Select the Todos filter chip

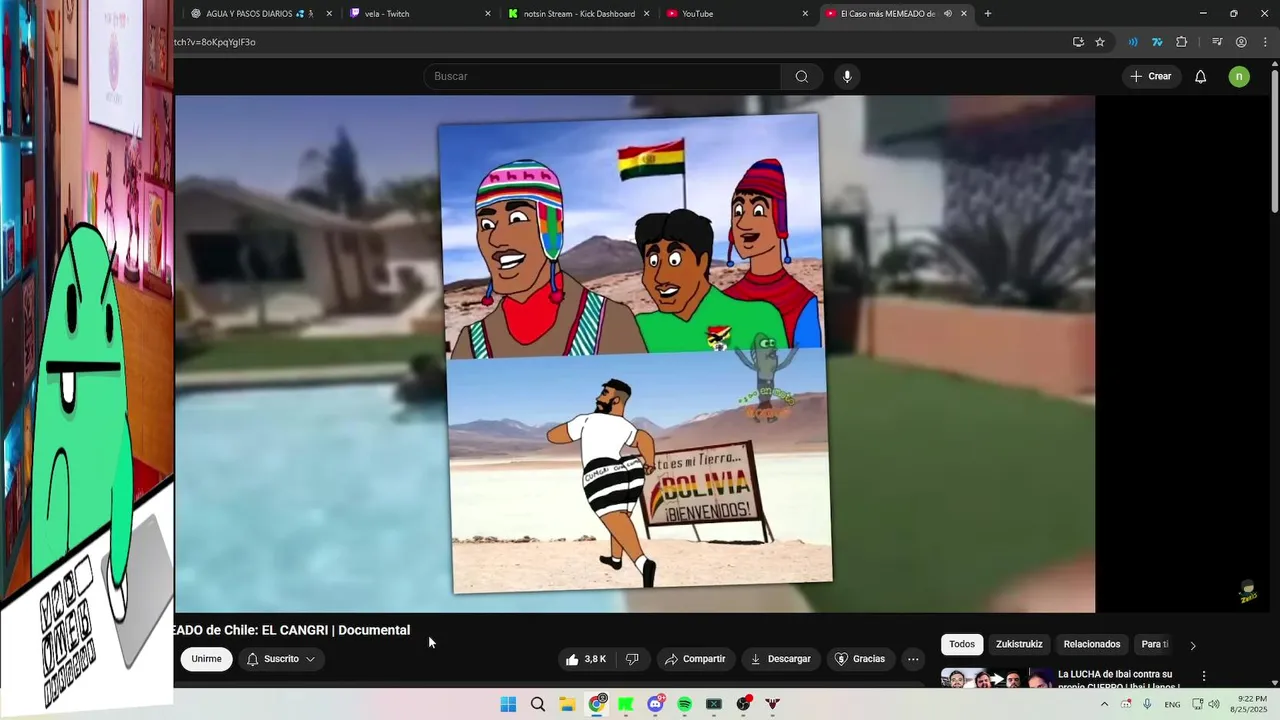(962, 645)
